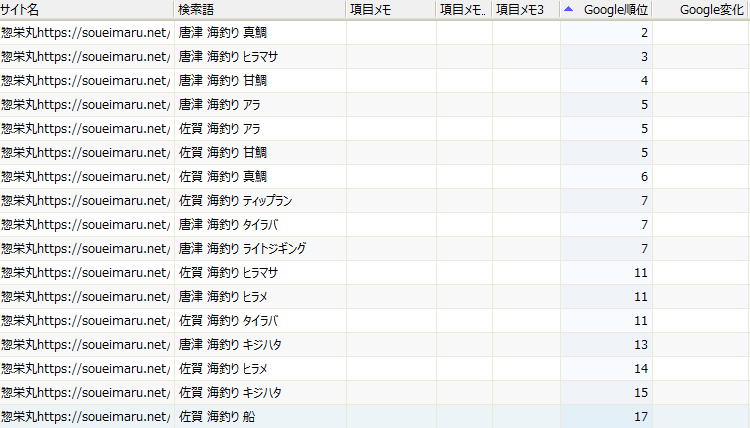This screenshot has width=750, height=428.
Task: Select the 佐賀 海釣り ティップラン keyword cell
Action: 260,200
